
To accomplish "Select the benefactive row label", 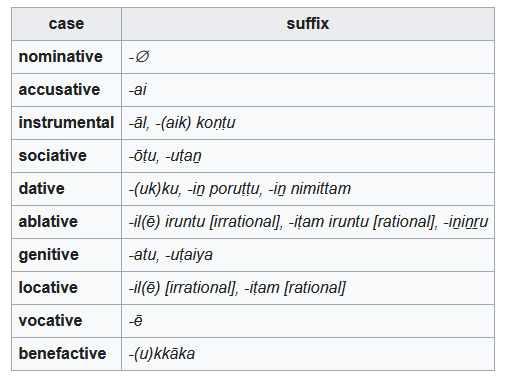I will [62, 354].
